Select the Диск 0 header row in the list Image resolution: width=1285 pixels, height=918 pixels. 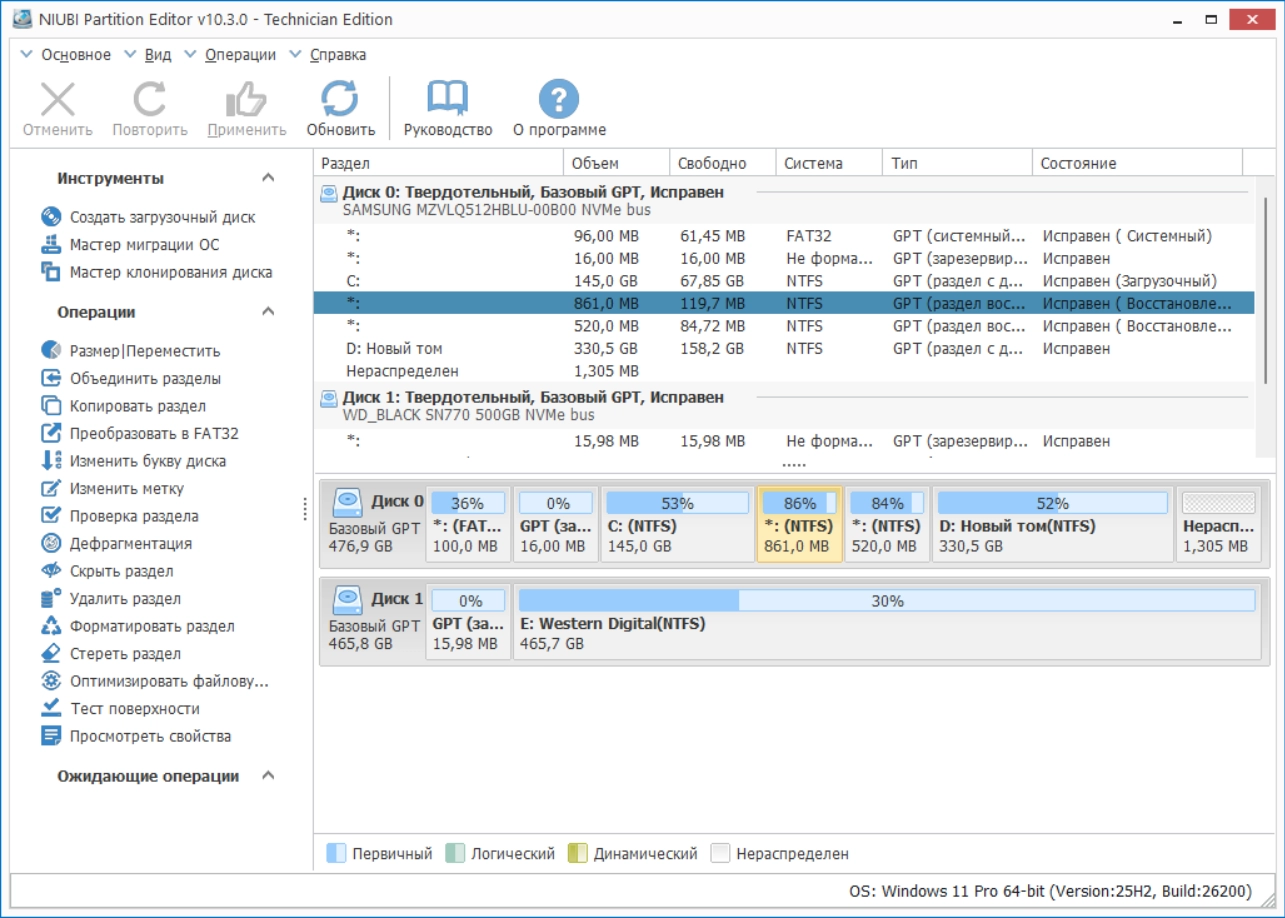(784, 201)
